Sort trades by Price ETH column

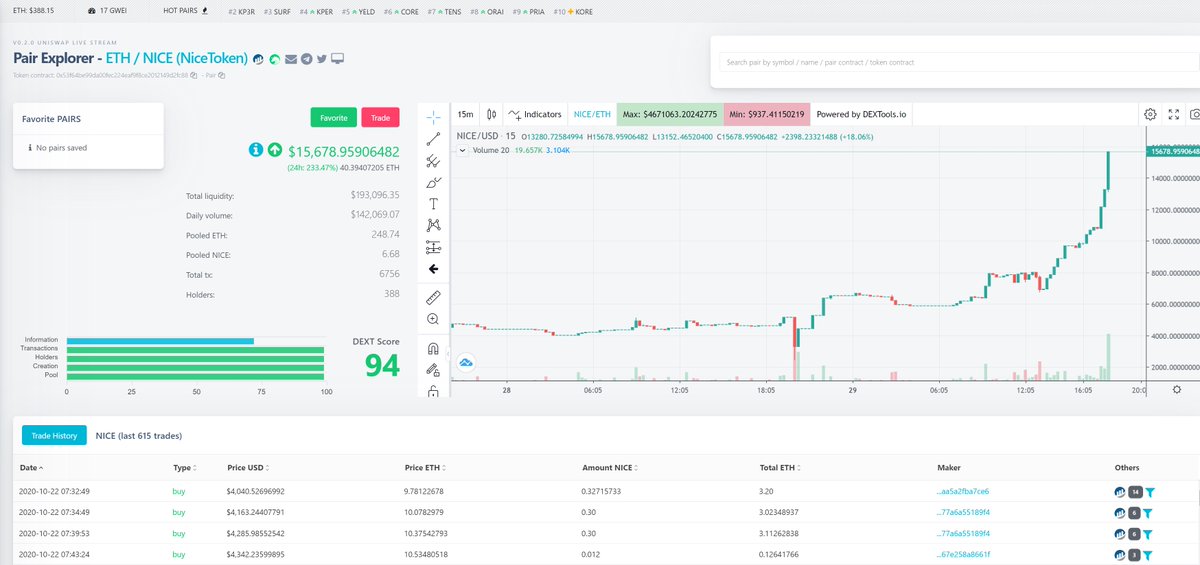tap(427, 467)
